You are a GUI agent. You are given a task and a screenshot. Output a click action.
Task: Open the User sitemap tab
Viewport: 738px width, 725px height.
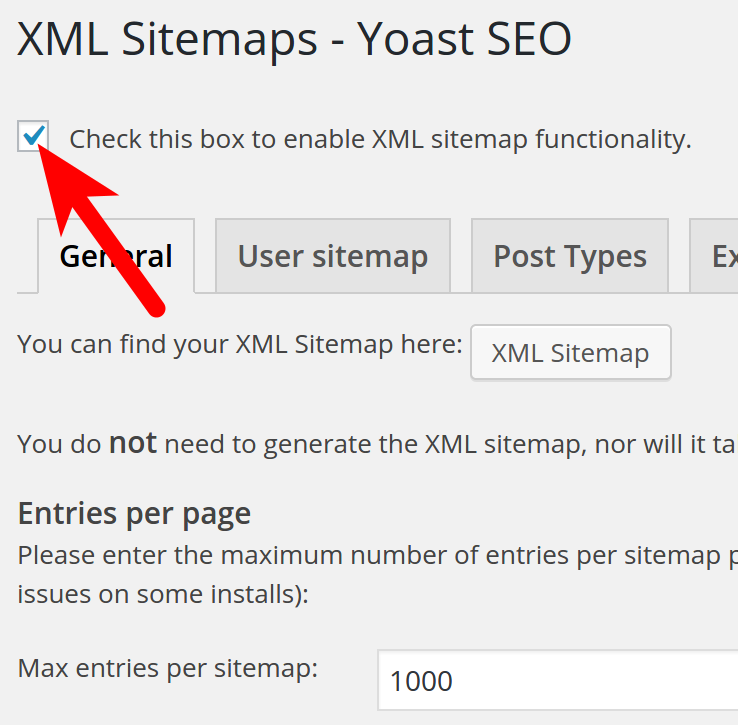[332, 257]
